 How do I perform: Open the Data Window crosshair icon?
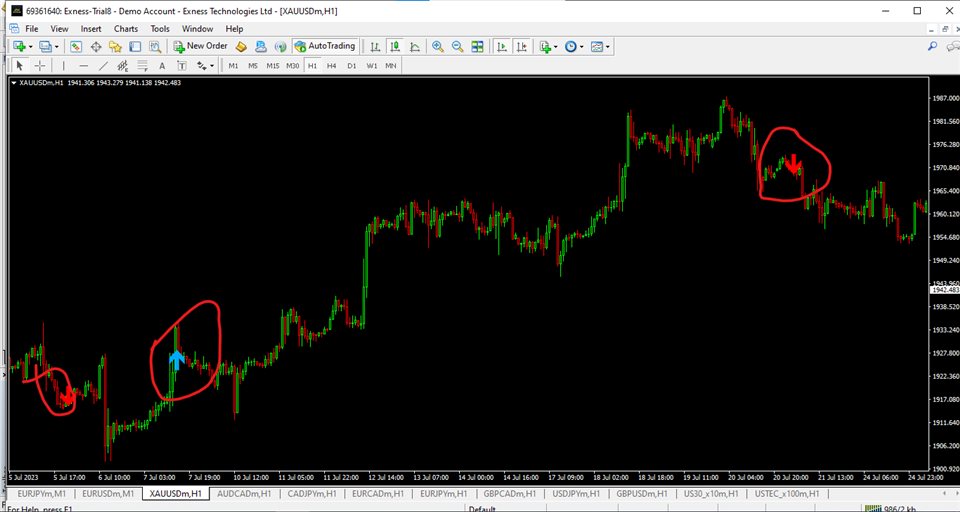(96, 47)
